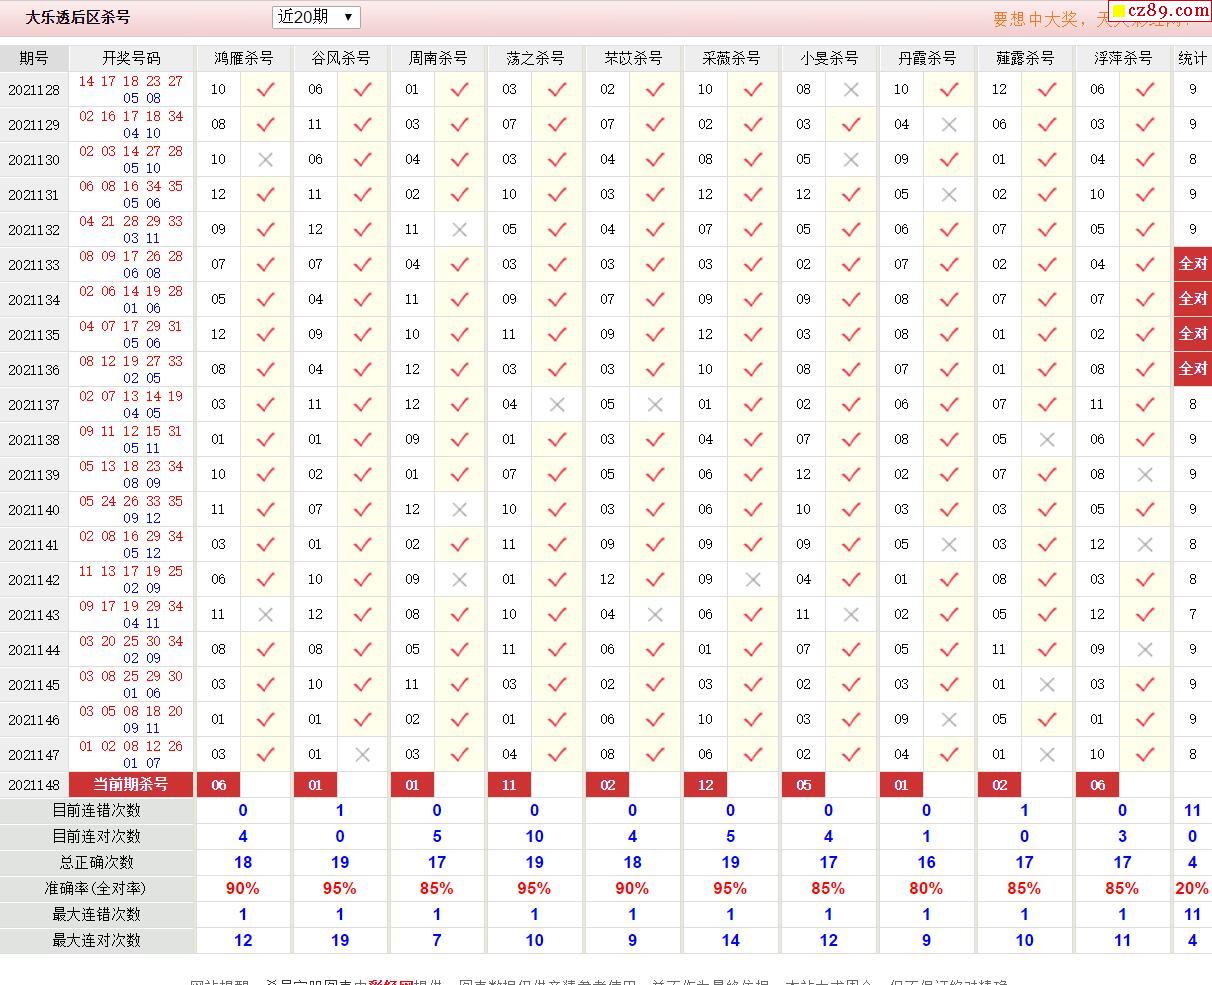Click the 周南杀号 column header
This screenshot has width=1212, height=985.
tap(437, 58)
